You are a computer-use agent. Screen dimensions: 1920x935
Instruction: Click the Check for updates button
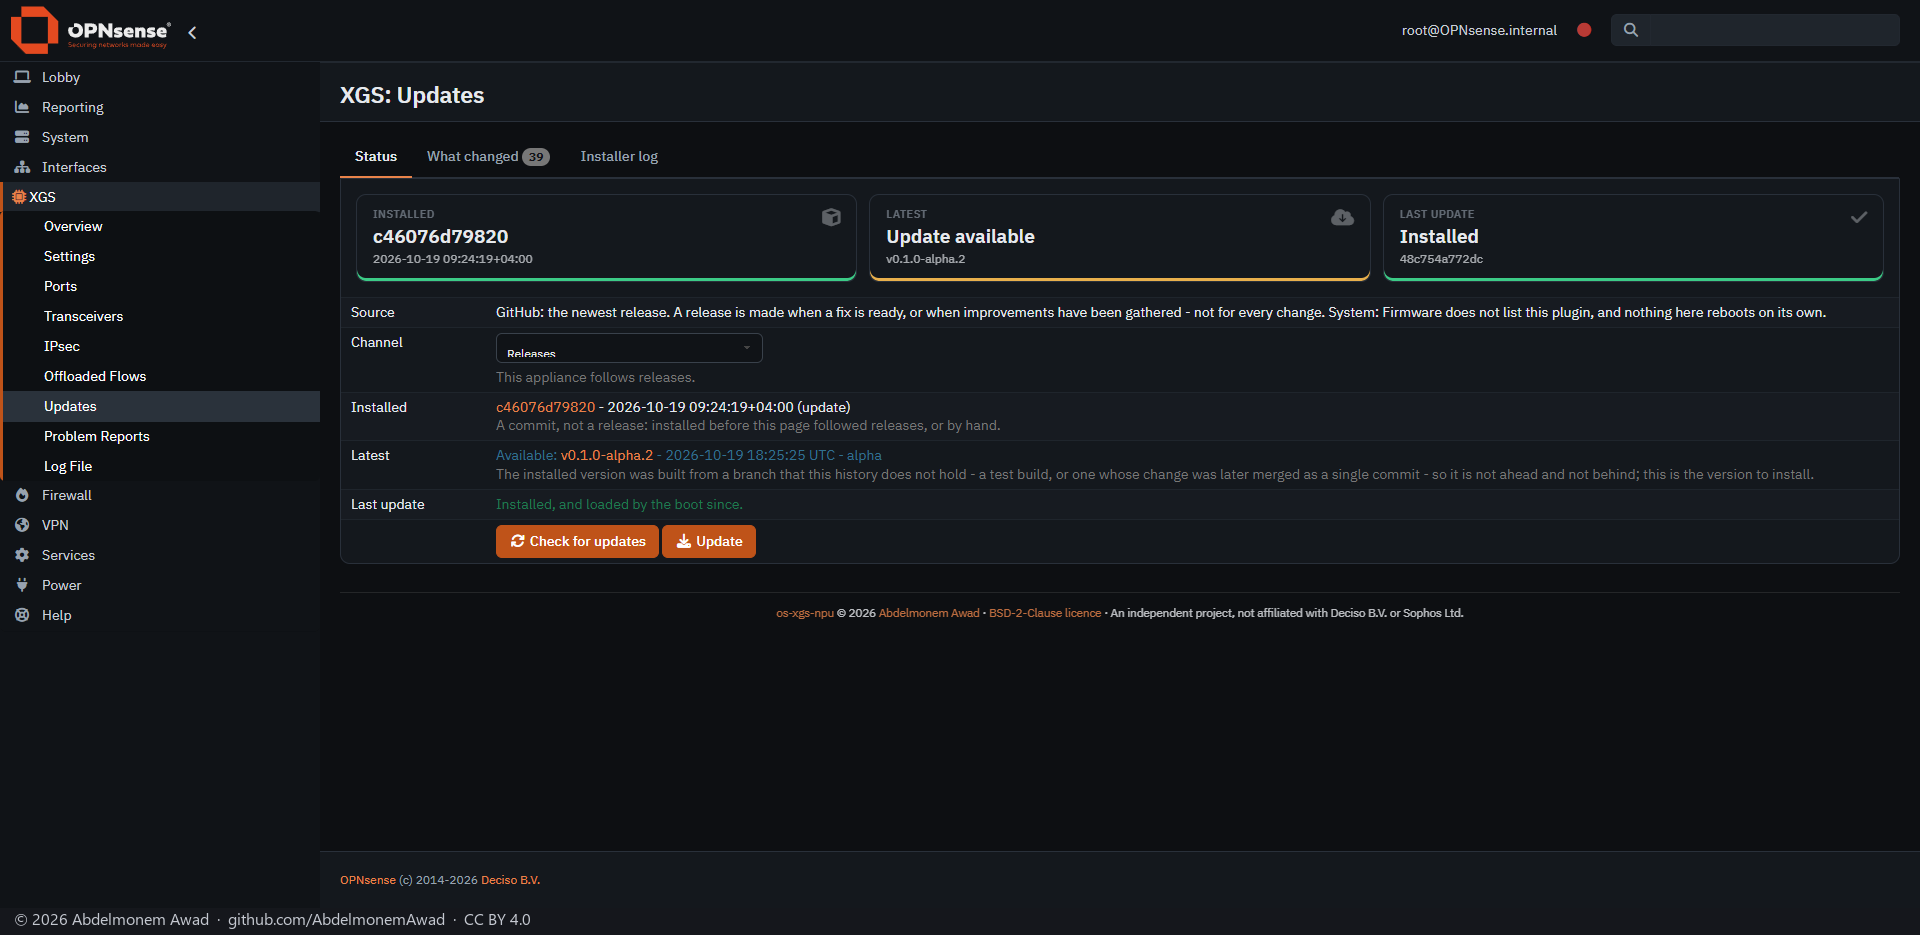click(x=577, y=541)
